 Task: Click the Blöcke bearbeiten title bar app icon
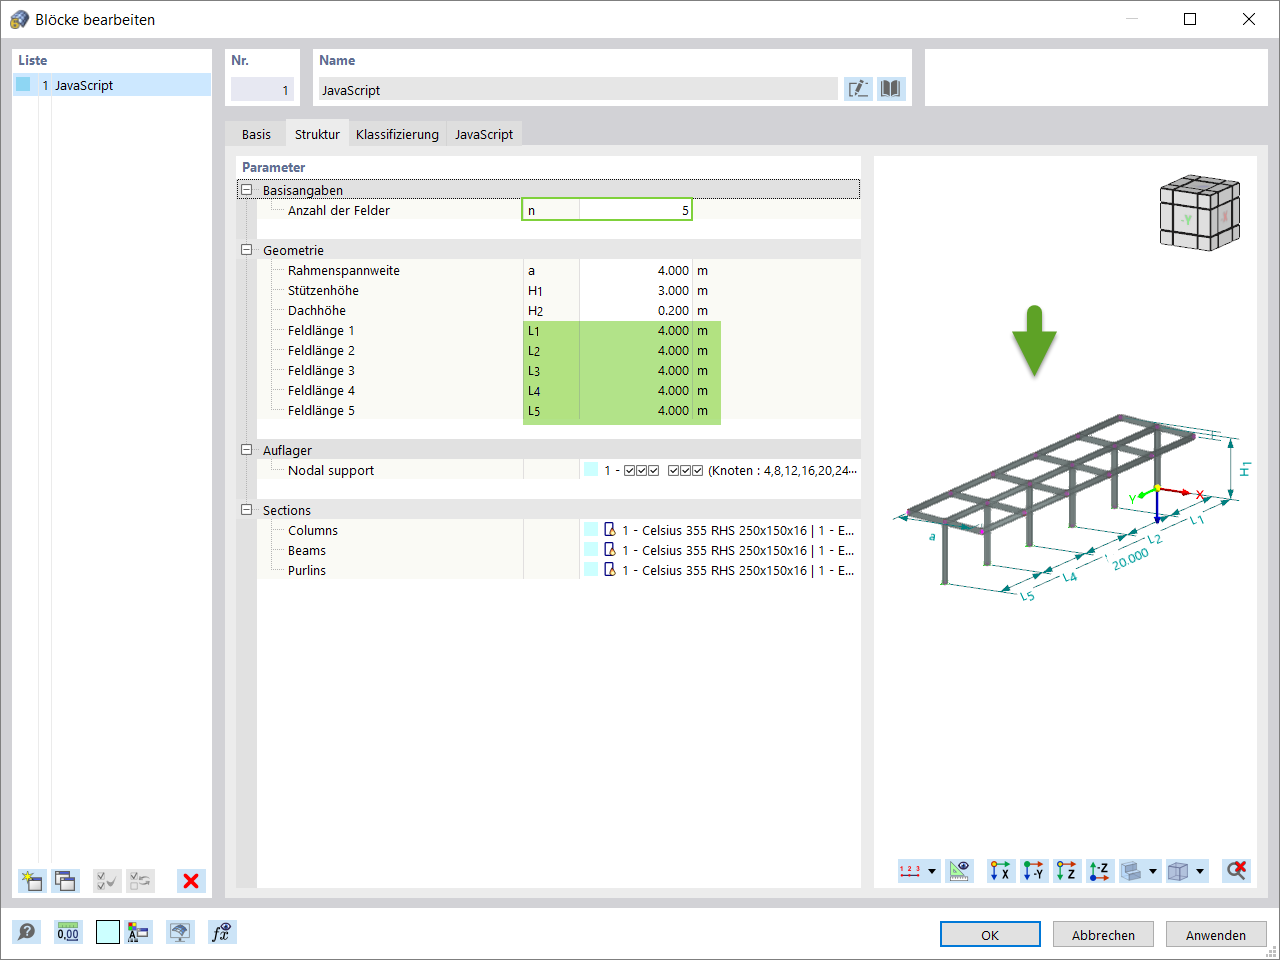click(19, 19)
